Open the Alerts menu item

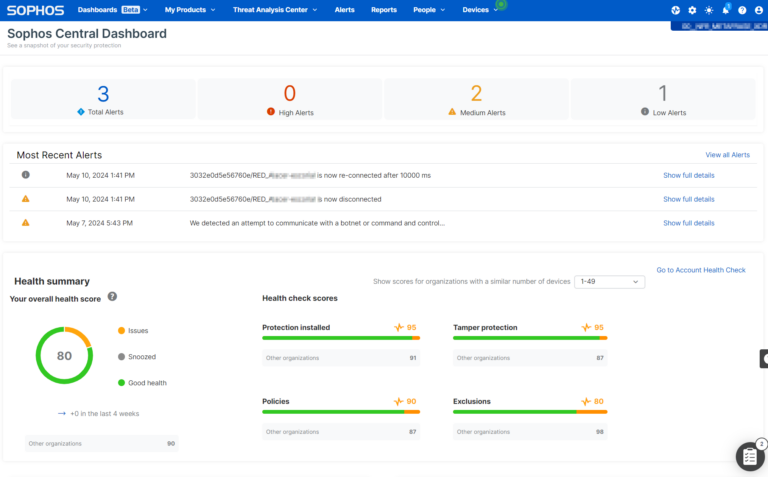click(344, 10)
